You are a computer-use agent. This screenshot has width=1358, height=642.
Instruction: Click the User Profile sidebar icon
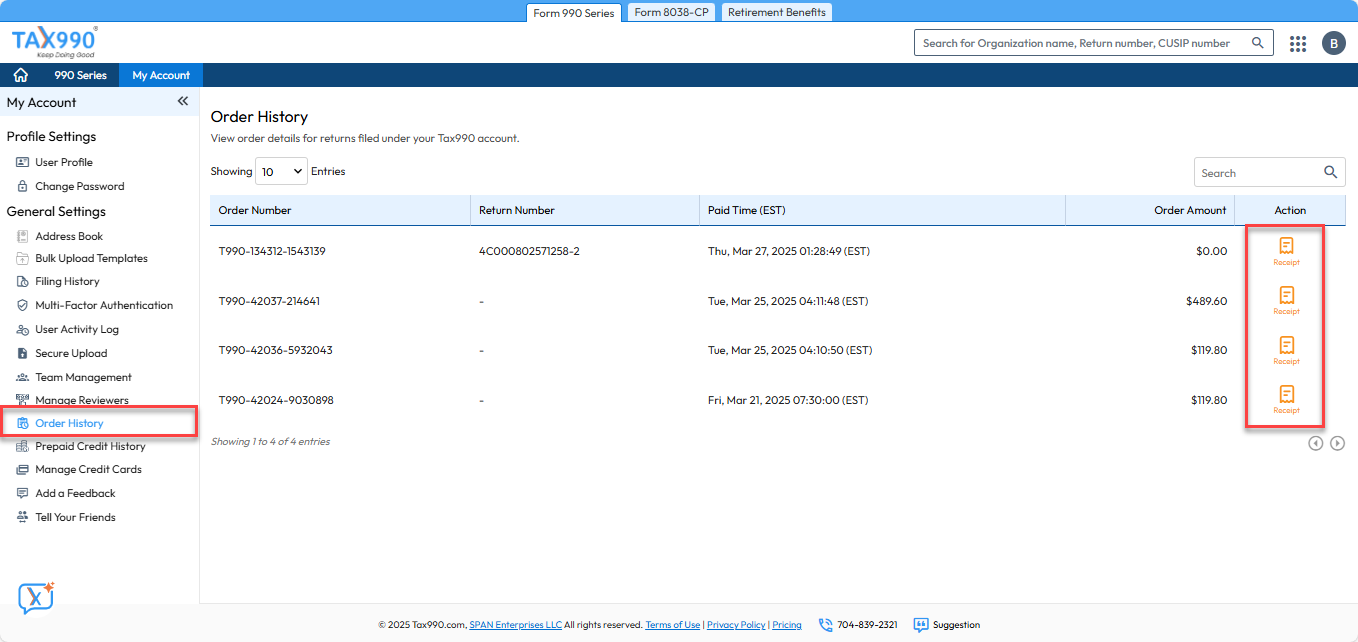[23, 162]
